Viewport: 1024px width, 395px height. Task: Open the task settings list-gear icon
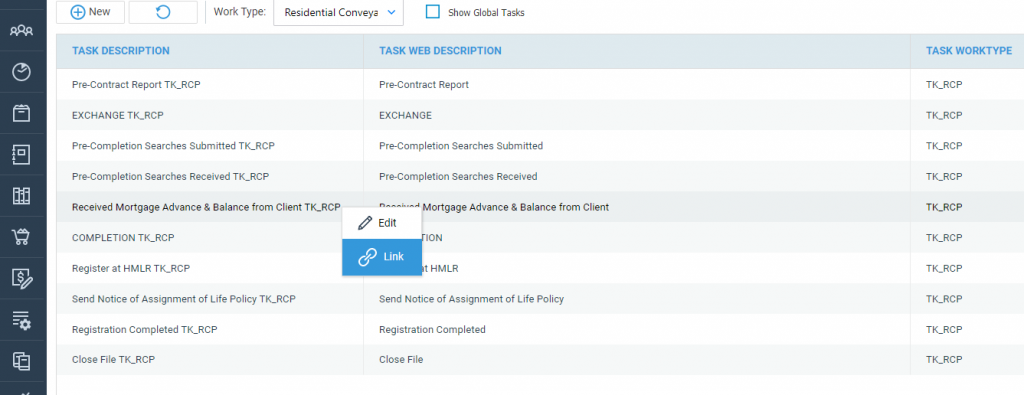(x=22, y=320)
